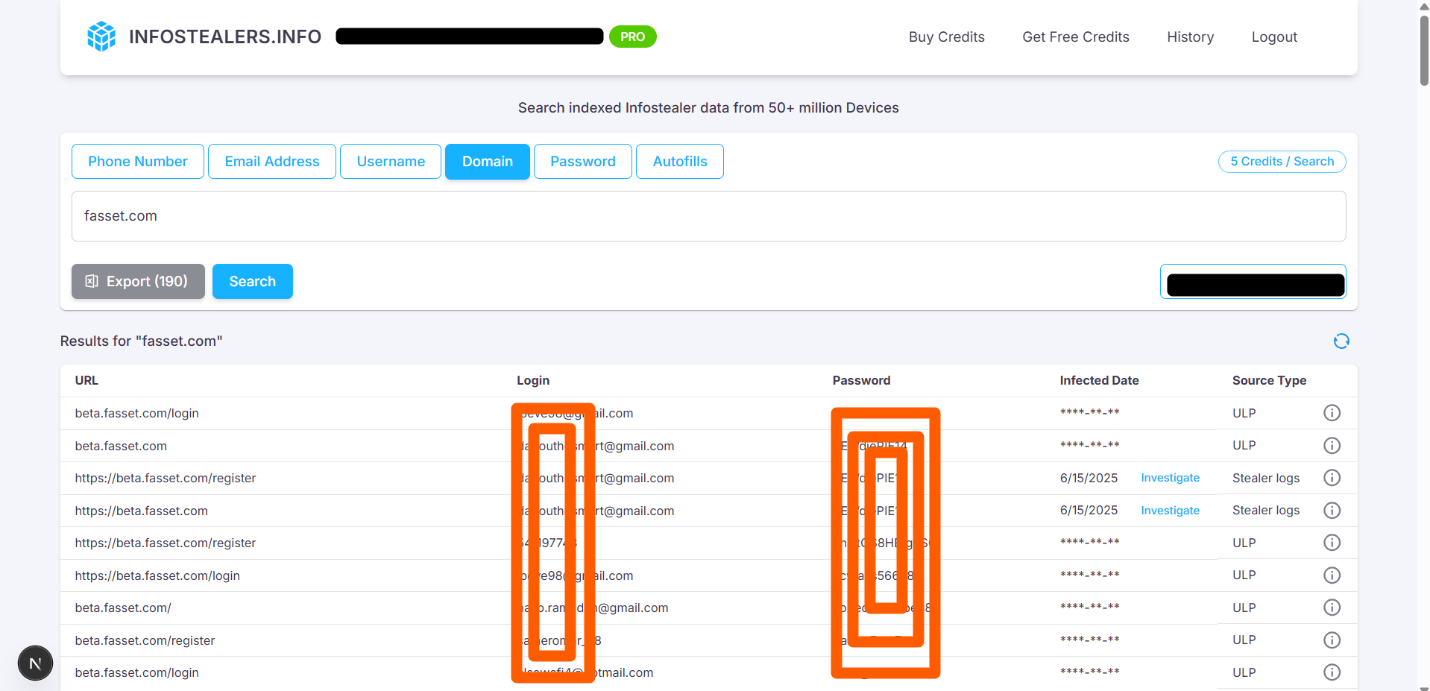
Task: Switch to the Email Address search tab
Action: [x=272, y=161]
